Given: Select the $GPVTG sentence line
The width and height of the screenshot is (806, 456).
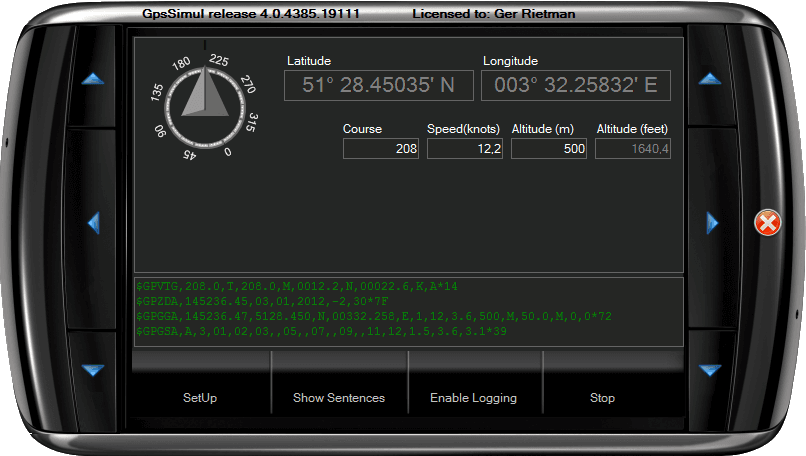Looking at the screenshot, I should click(297, 286).
